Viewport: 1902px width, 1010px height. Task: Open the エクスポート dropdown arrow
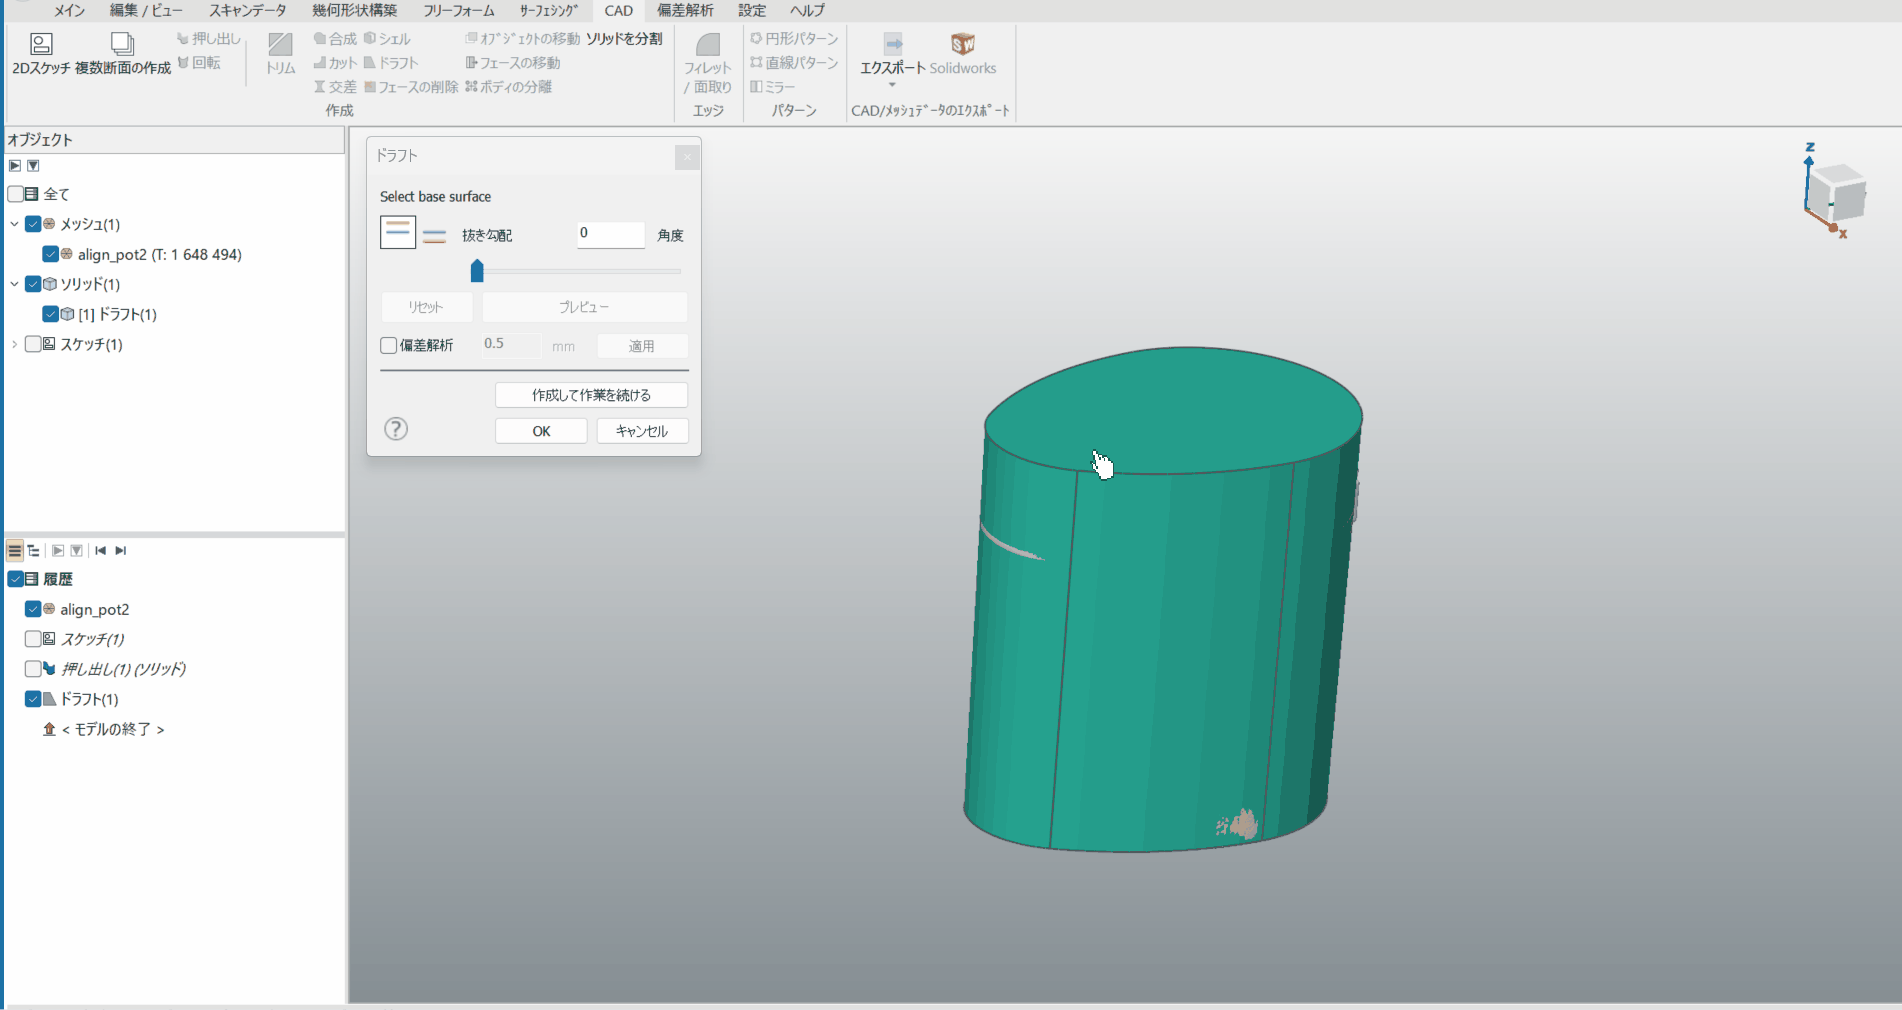pyautogui.click(x=892, y=85)
